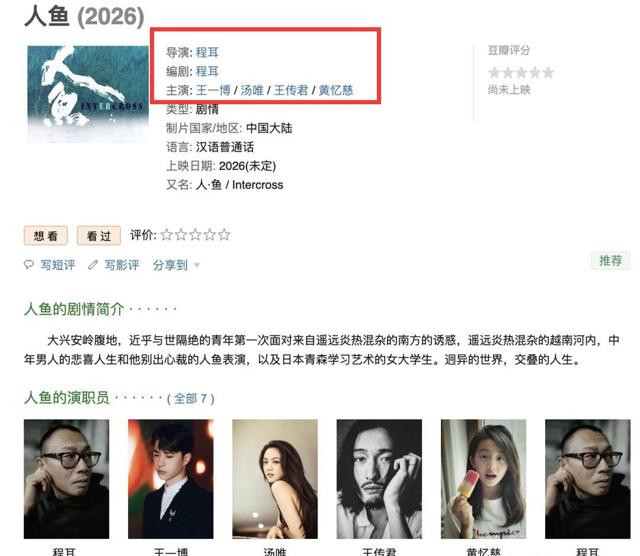Click 黄忆慈's photo holding a popsicle
This screenshot has height=556, width=640.
pyautogui.click(x=483, y=479)
